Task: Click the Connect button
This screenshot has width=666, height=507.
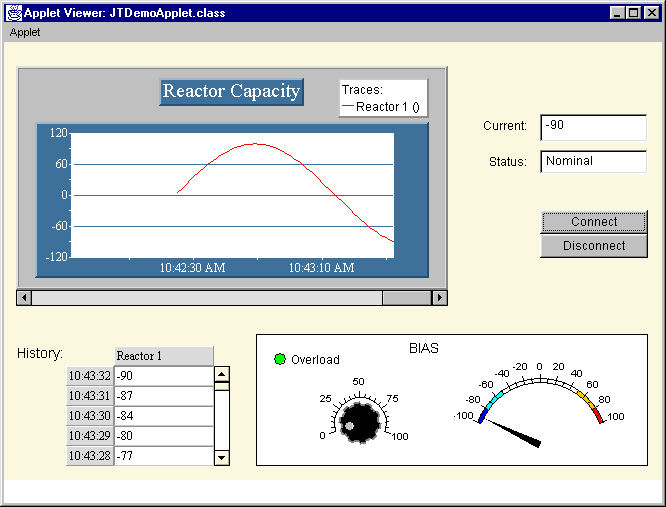Action: click(x=594, y=222)
